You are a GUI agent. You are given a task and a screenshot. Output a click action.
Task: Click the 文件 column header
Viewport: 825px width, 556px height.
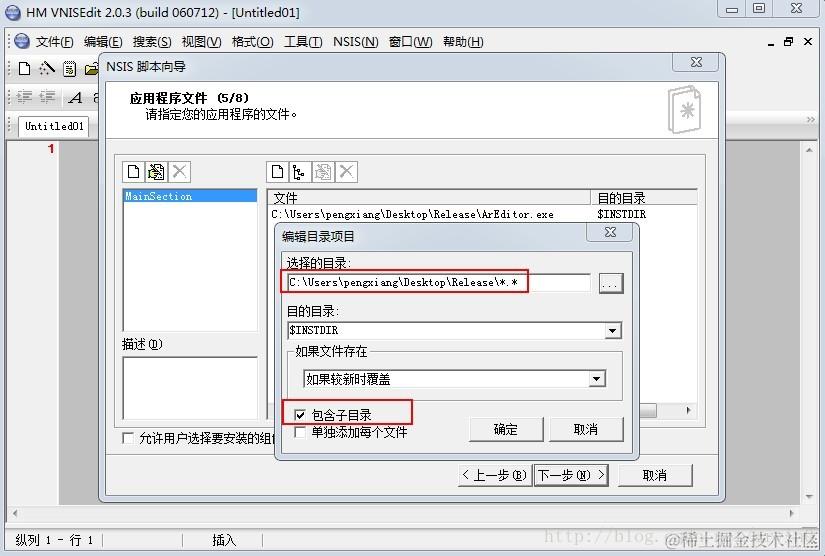(x=429, y=198)
